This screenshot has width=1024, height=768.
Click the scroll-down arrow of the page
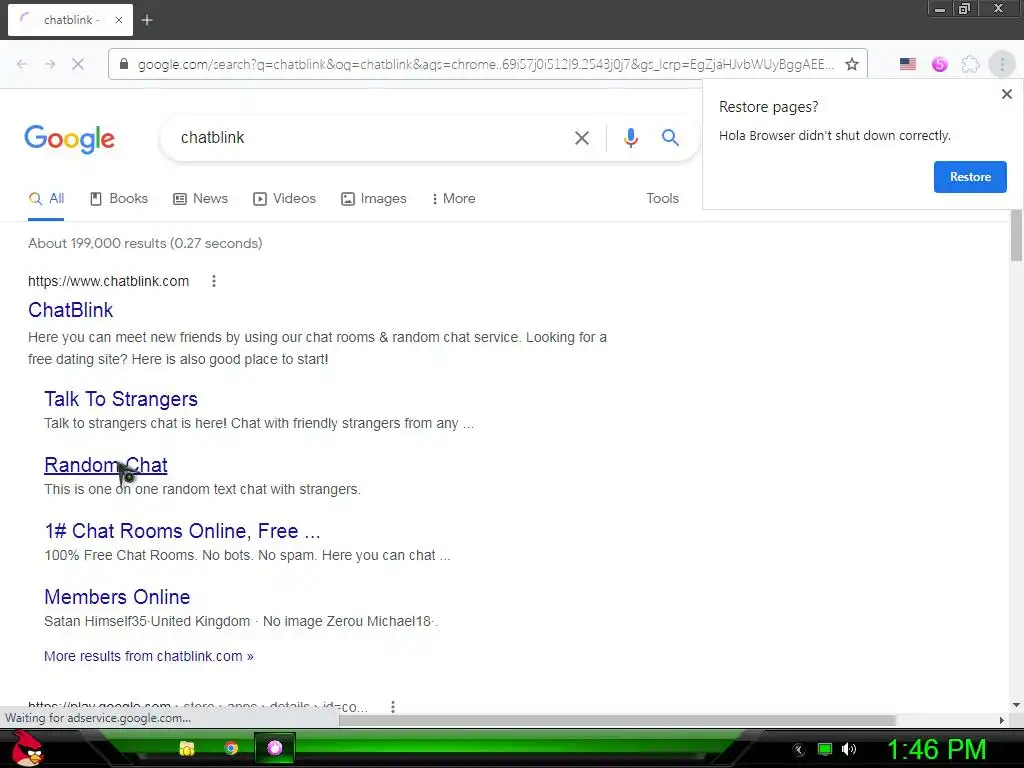click(1016, 705)
